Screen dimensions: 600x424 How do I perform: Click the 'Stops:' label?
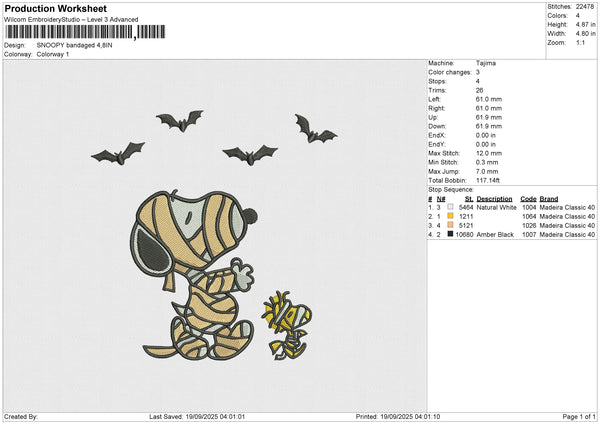click(437, 81)
